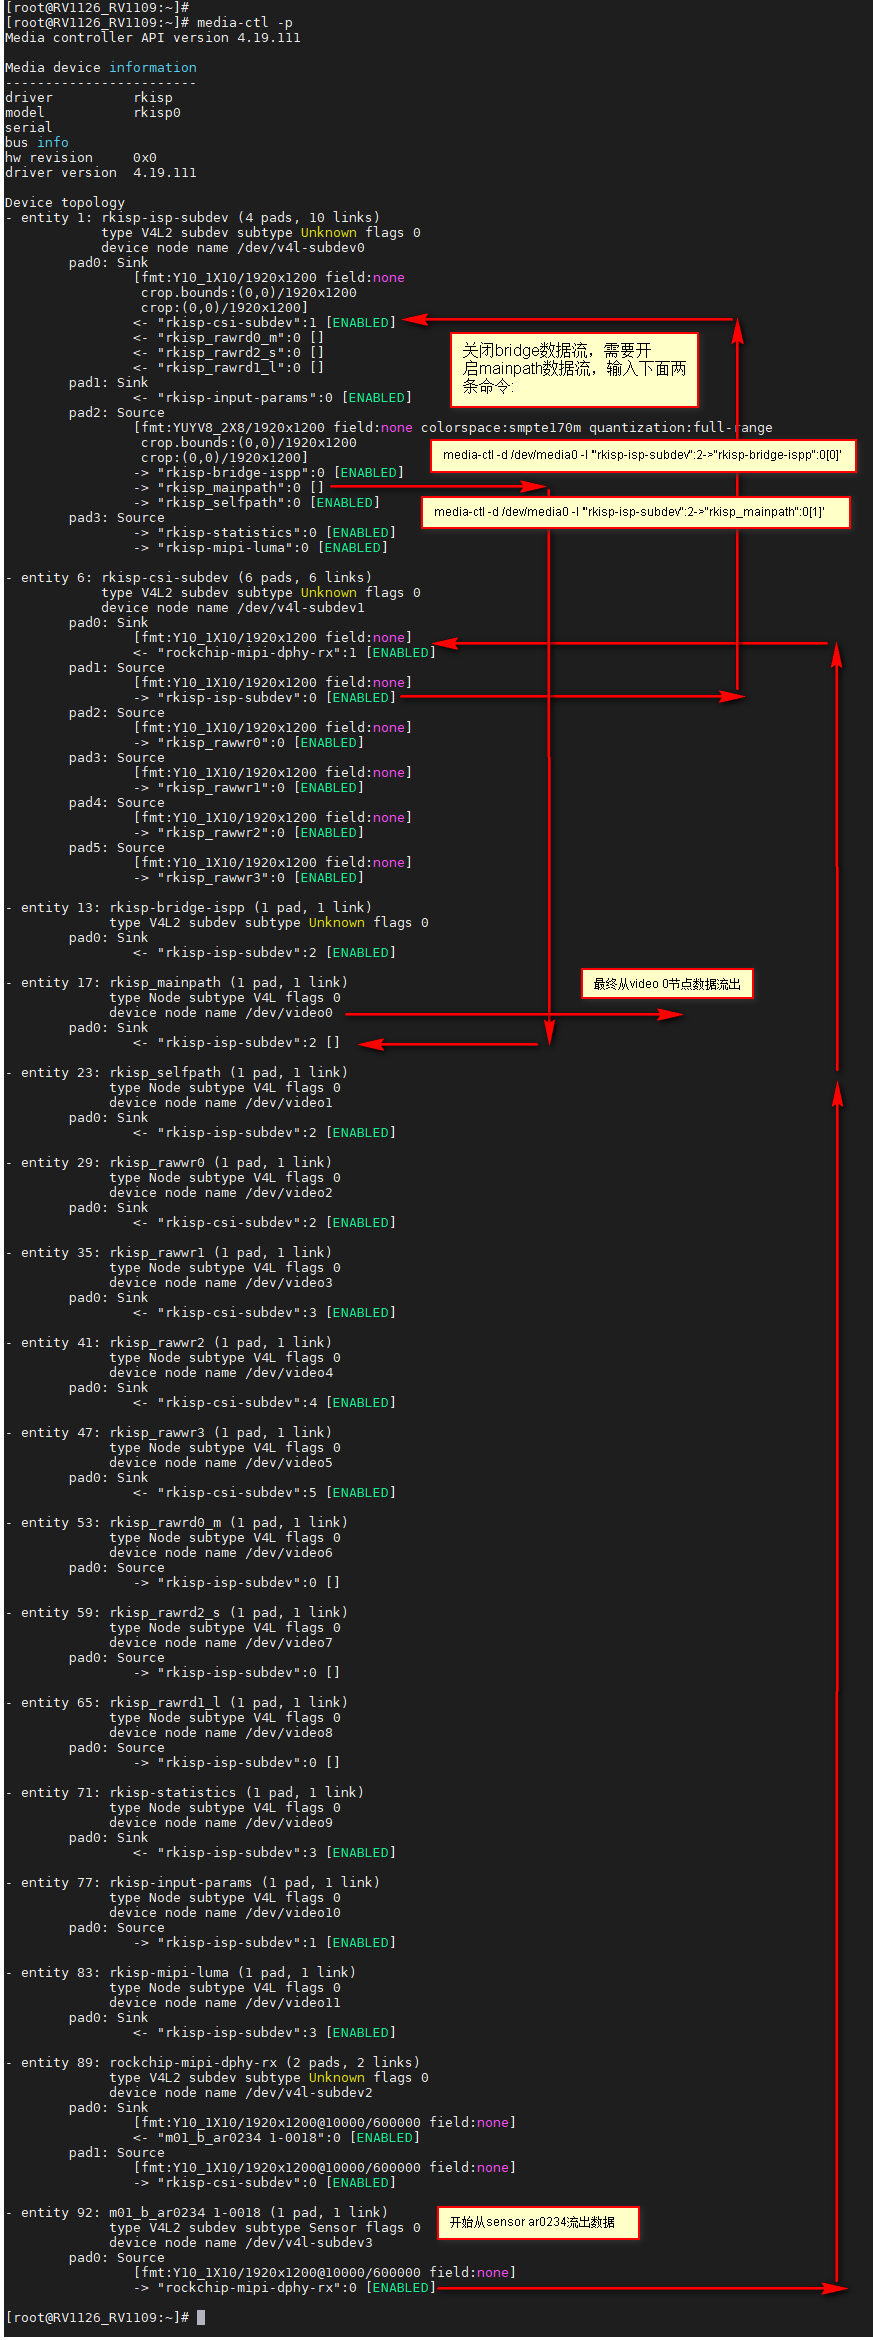Click the '"rkisp_rawrd0_m":0 []' link line under pad0

[x=229, y=337]
